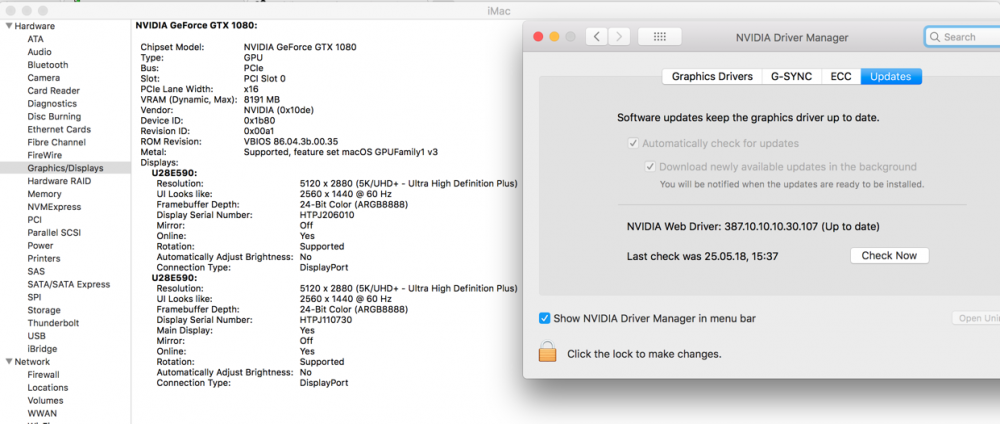Close the NVIDIA Driver Manager window
Viewport: 1000px width, 424px height.
coord(538,37)
